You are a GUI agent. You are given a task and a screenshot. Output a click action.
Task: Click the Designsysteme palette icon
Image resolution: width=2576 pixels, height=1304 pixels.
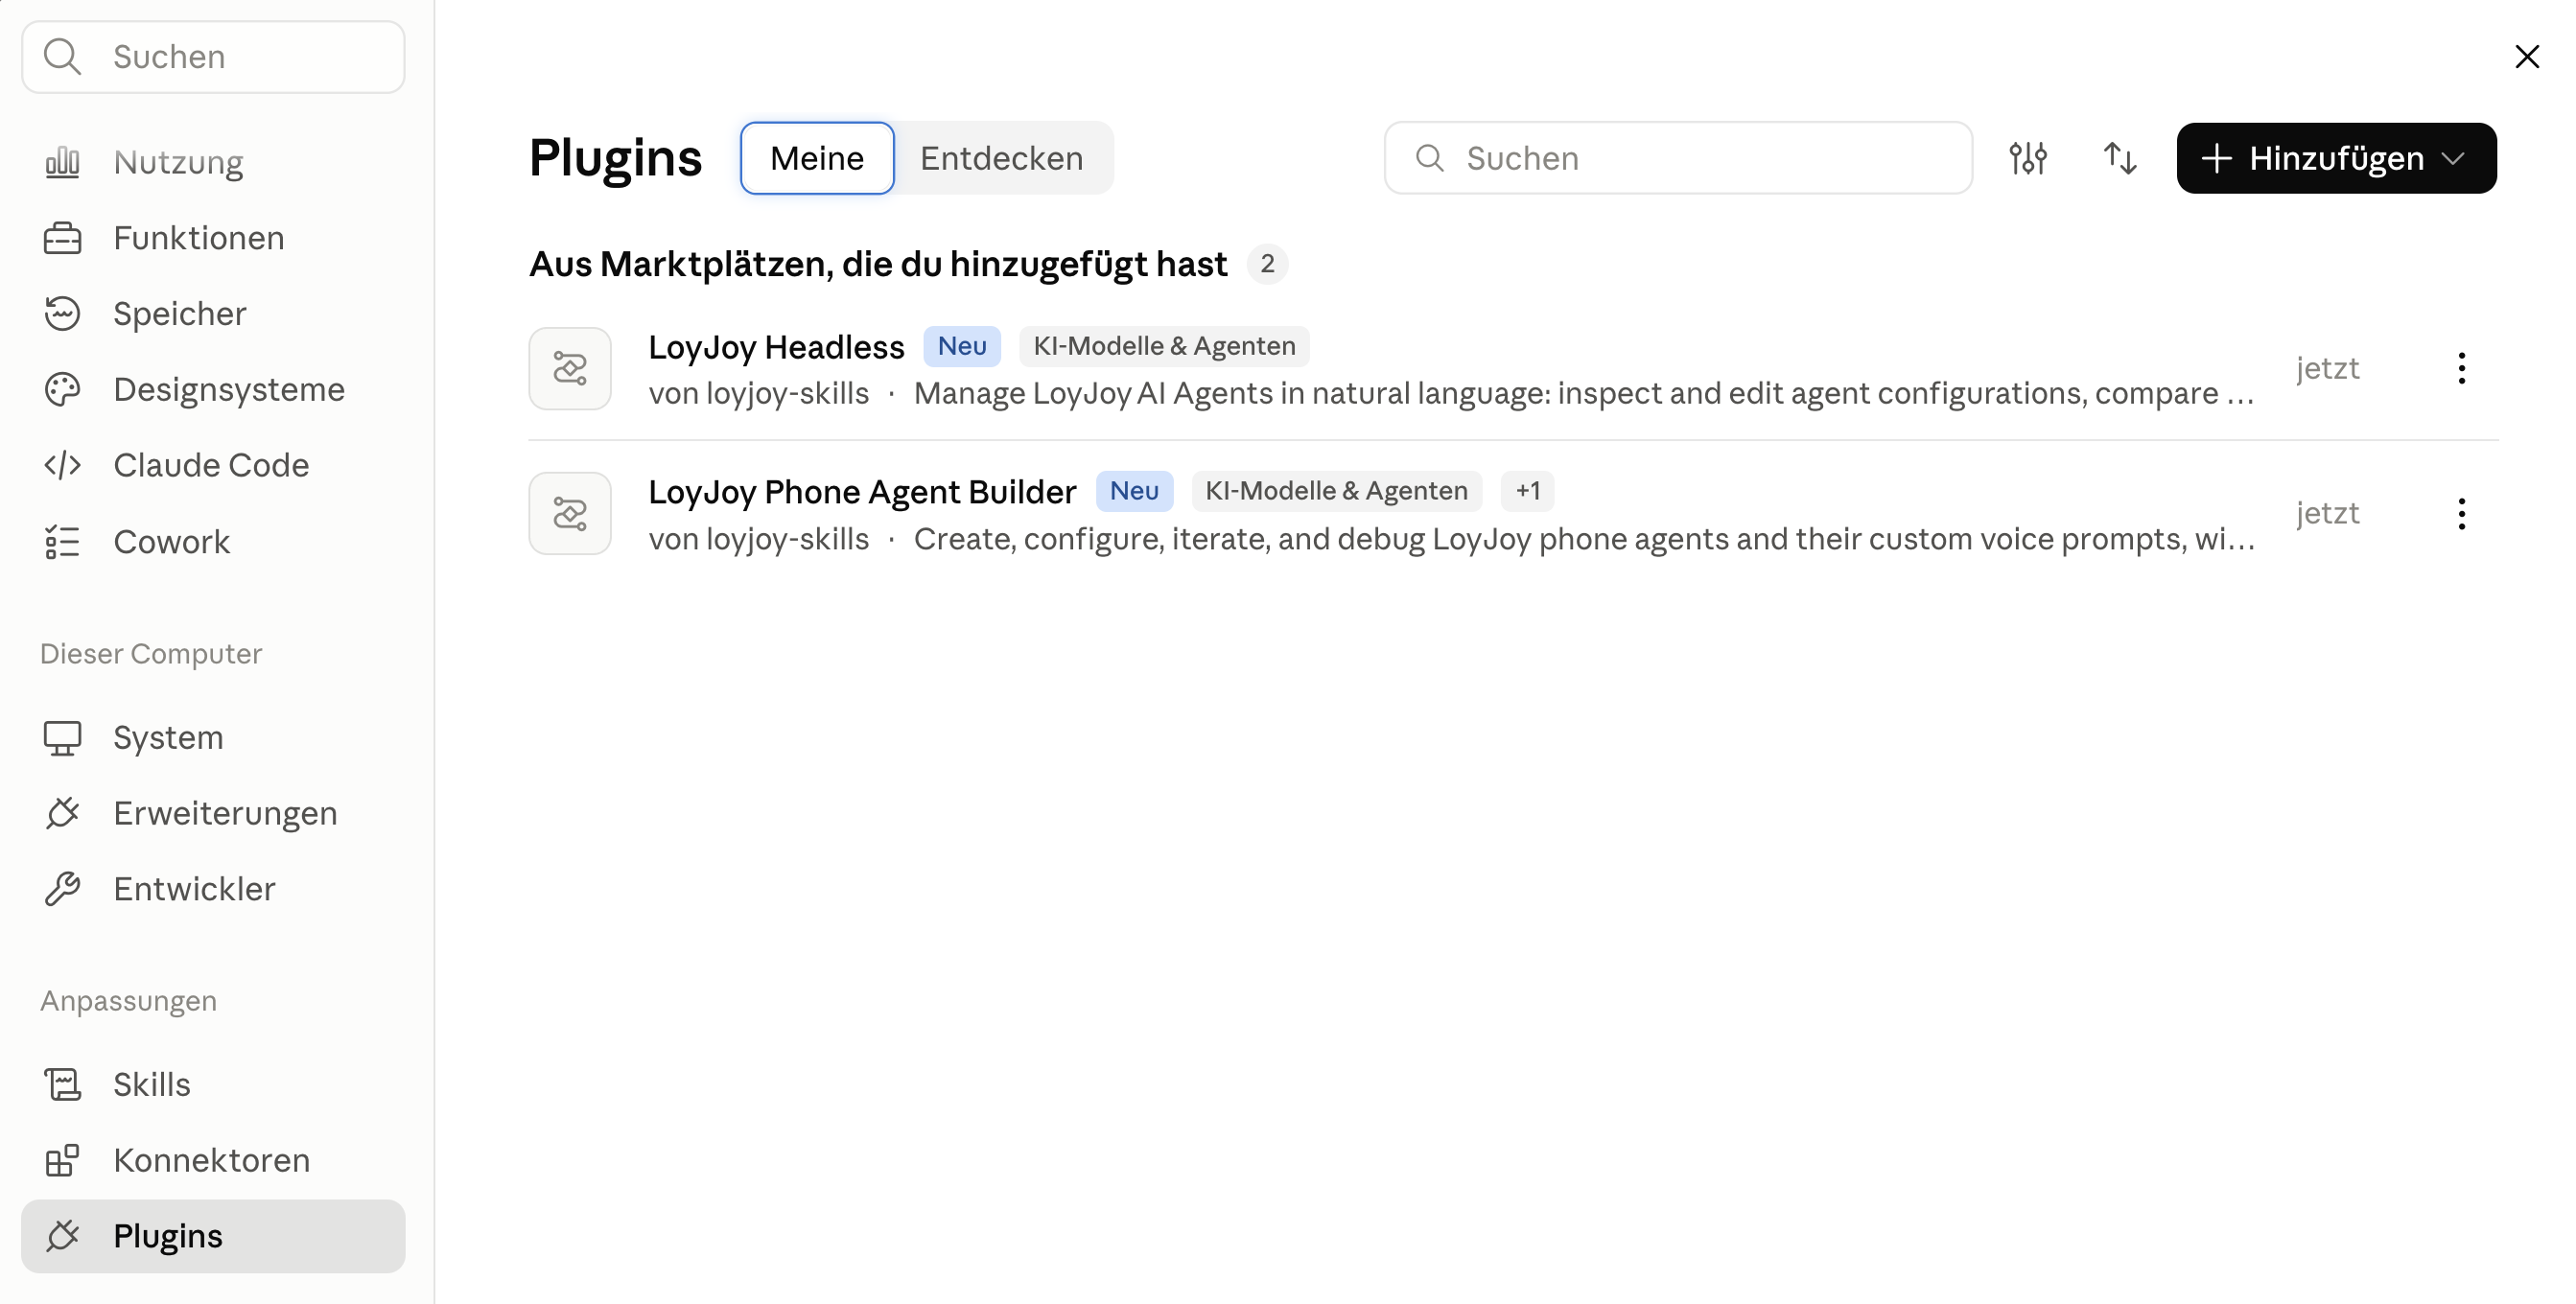[62, 389]
